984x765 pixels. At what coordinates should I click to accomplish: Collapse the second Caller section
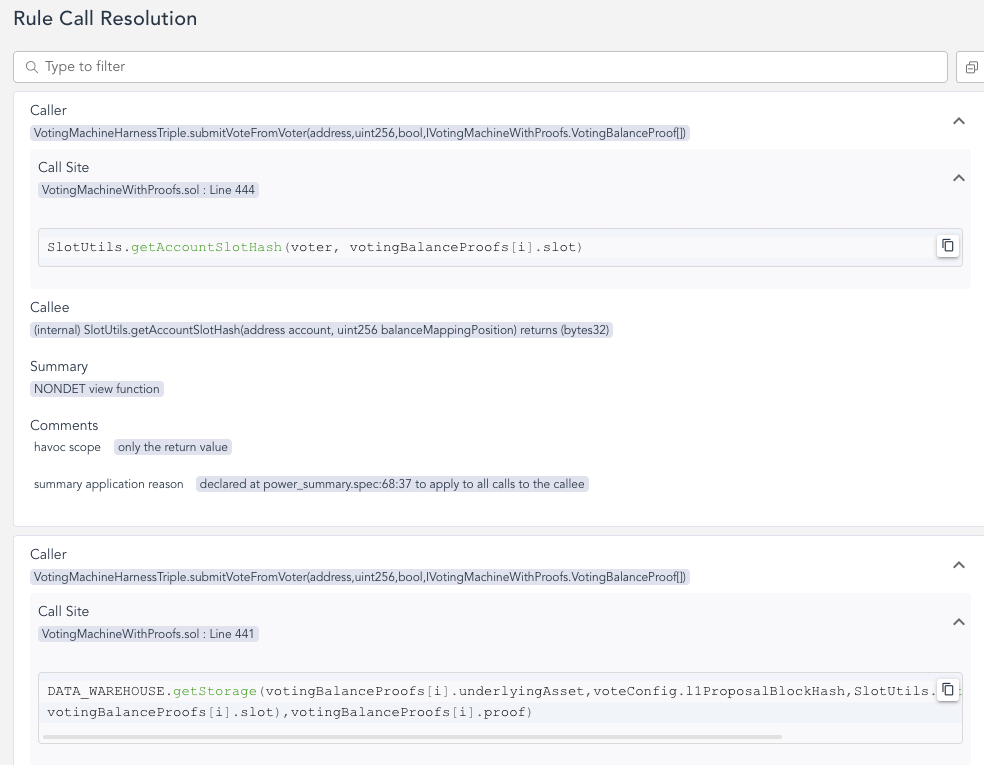coord(959,564)
